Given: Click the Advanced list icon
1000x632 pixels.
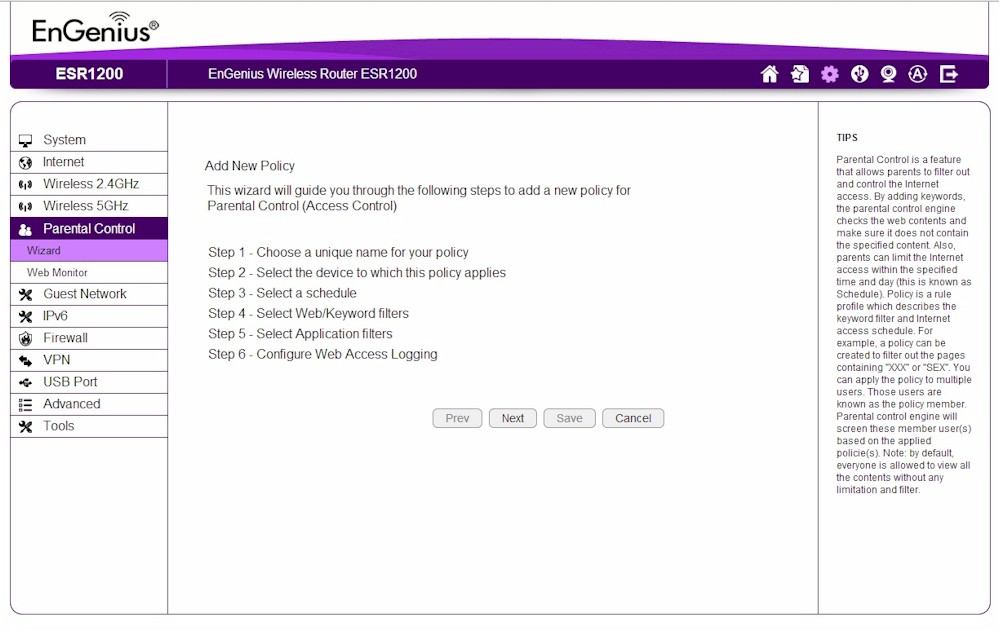Looking at the screenshot, I should (x=26, y=405).
